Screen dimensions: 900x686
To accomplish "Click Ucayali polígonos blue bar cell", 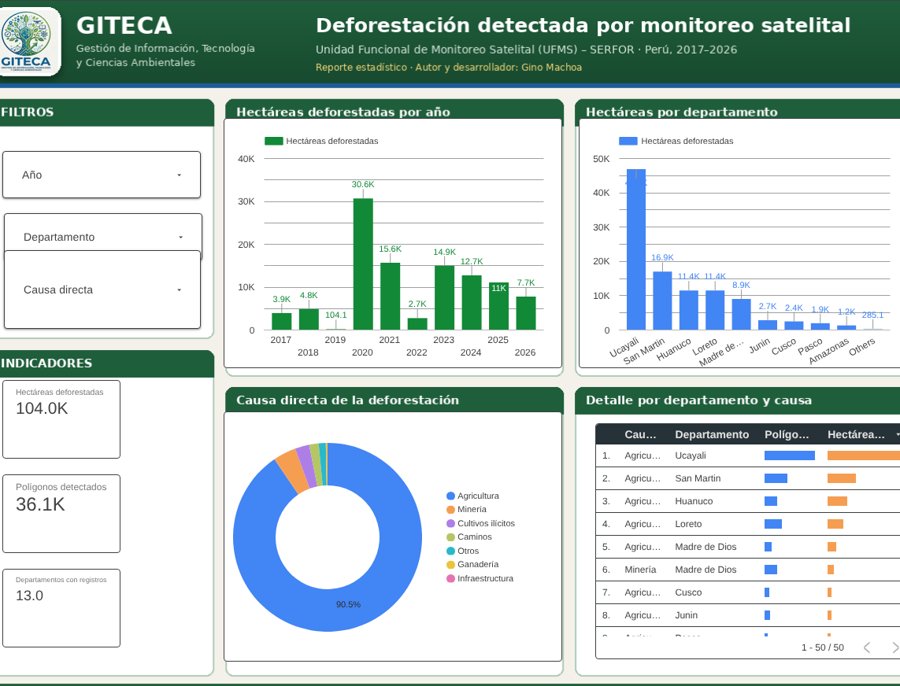I will click(x=789, y=455).
